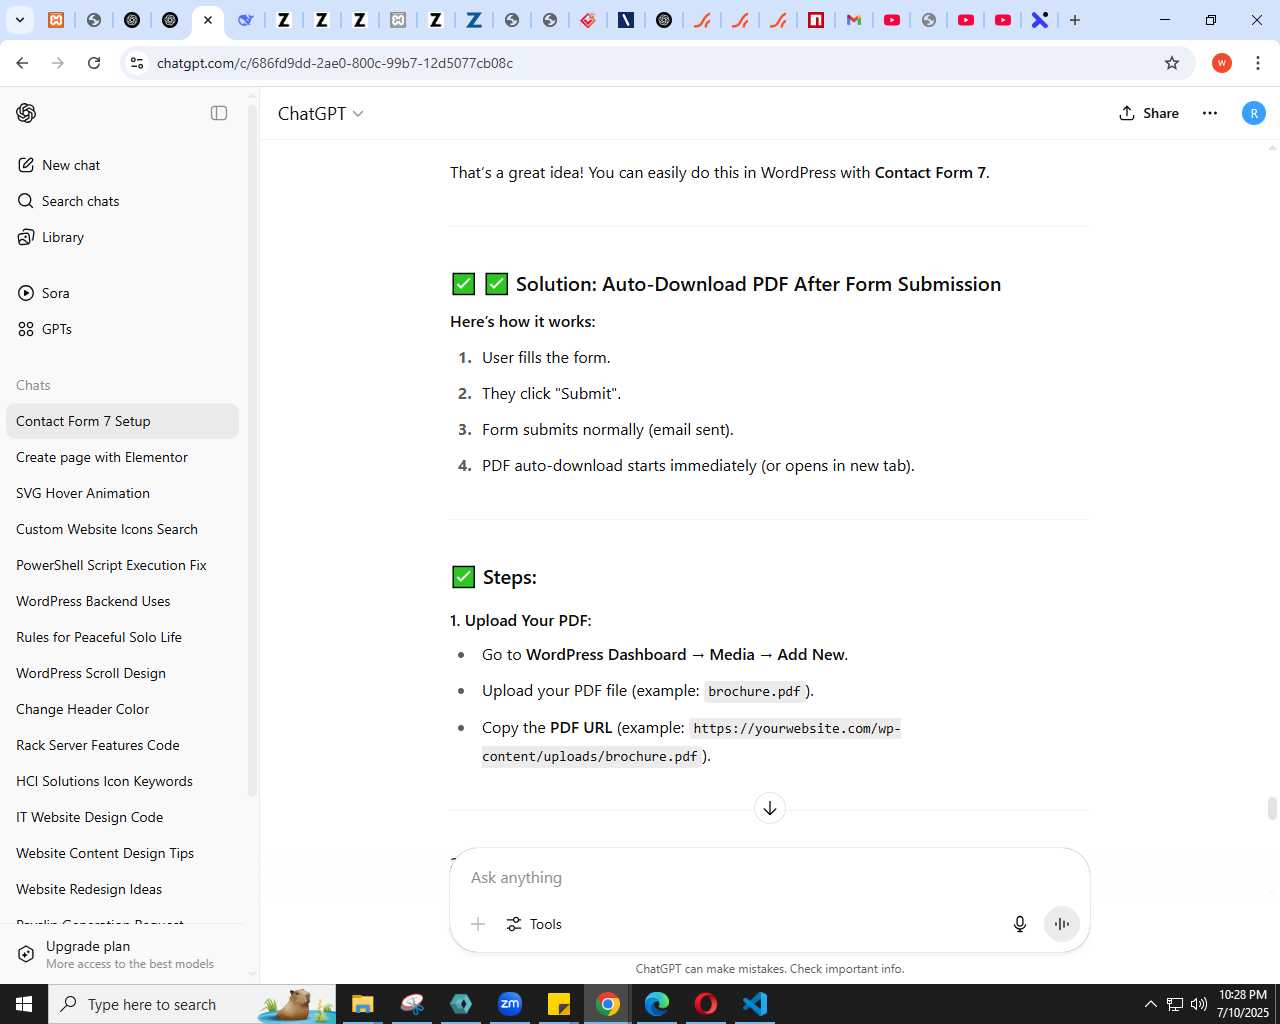Click the browser Reload icon
The width and height of the screenshot is (1280, 1024).
pos(94,63)
